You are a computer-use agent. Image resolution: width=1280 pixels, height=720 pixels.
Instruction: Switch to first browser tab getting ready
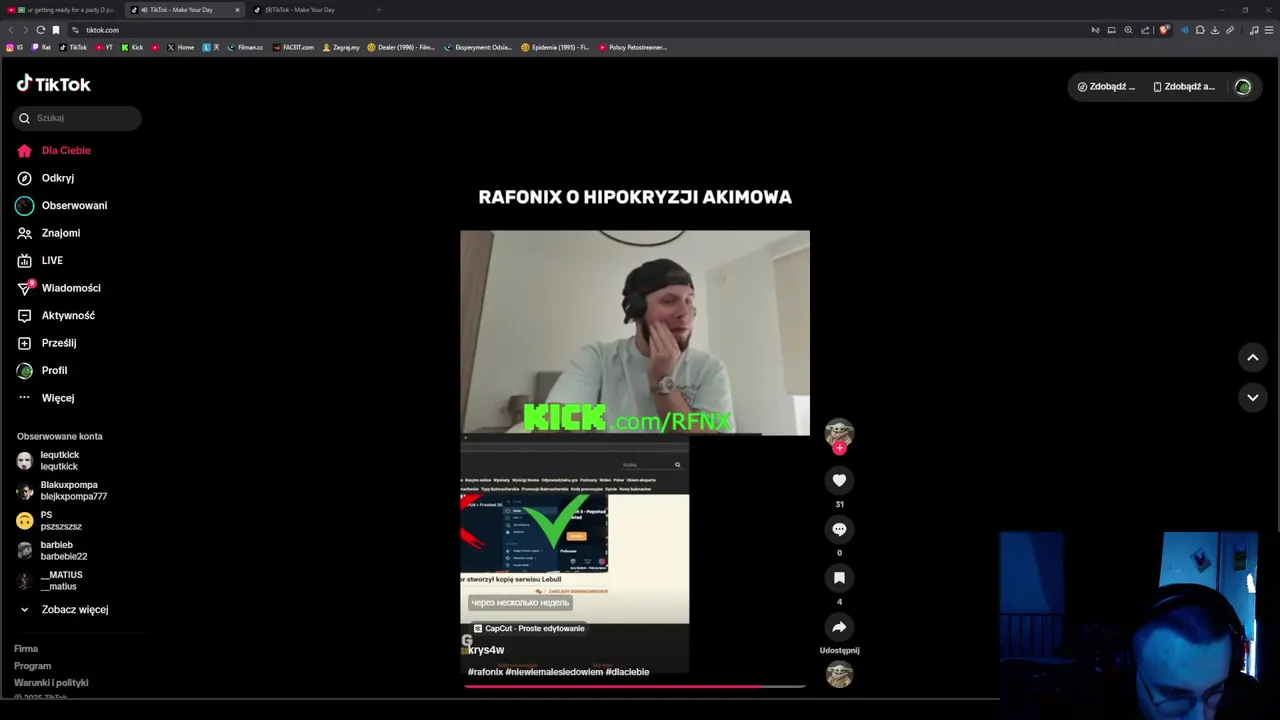(62, 10)
